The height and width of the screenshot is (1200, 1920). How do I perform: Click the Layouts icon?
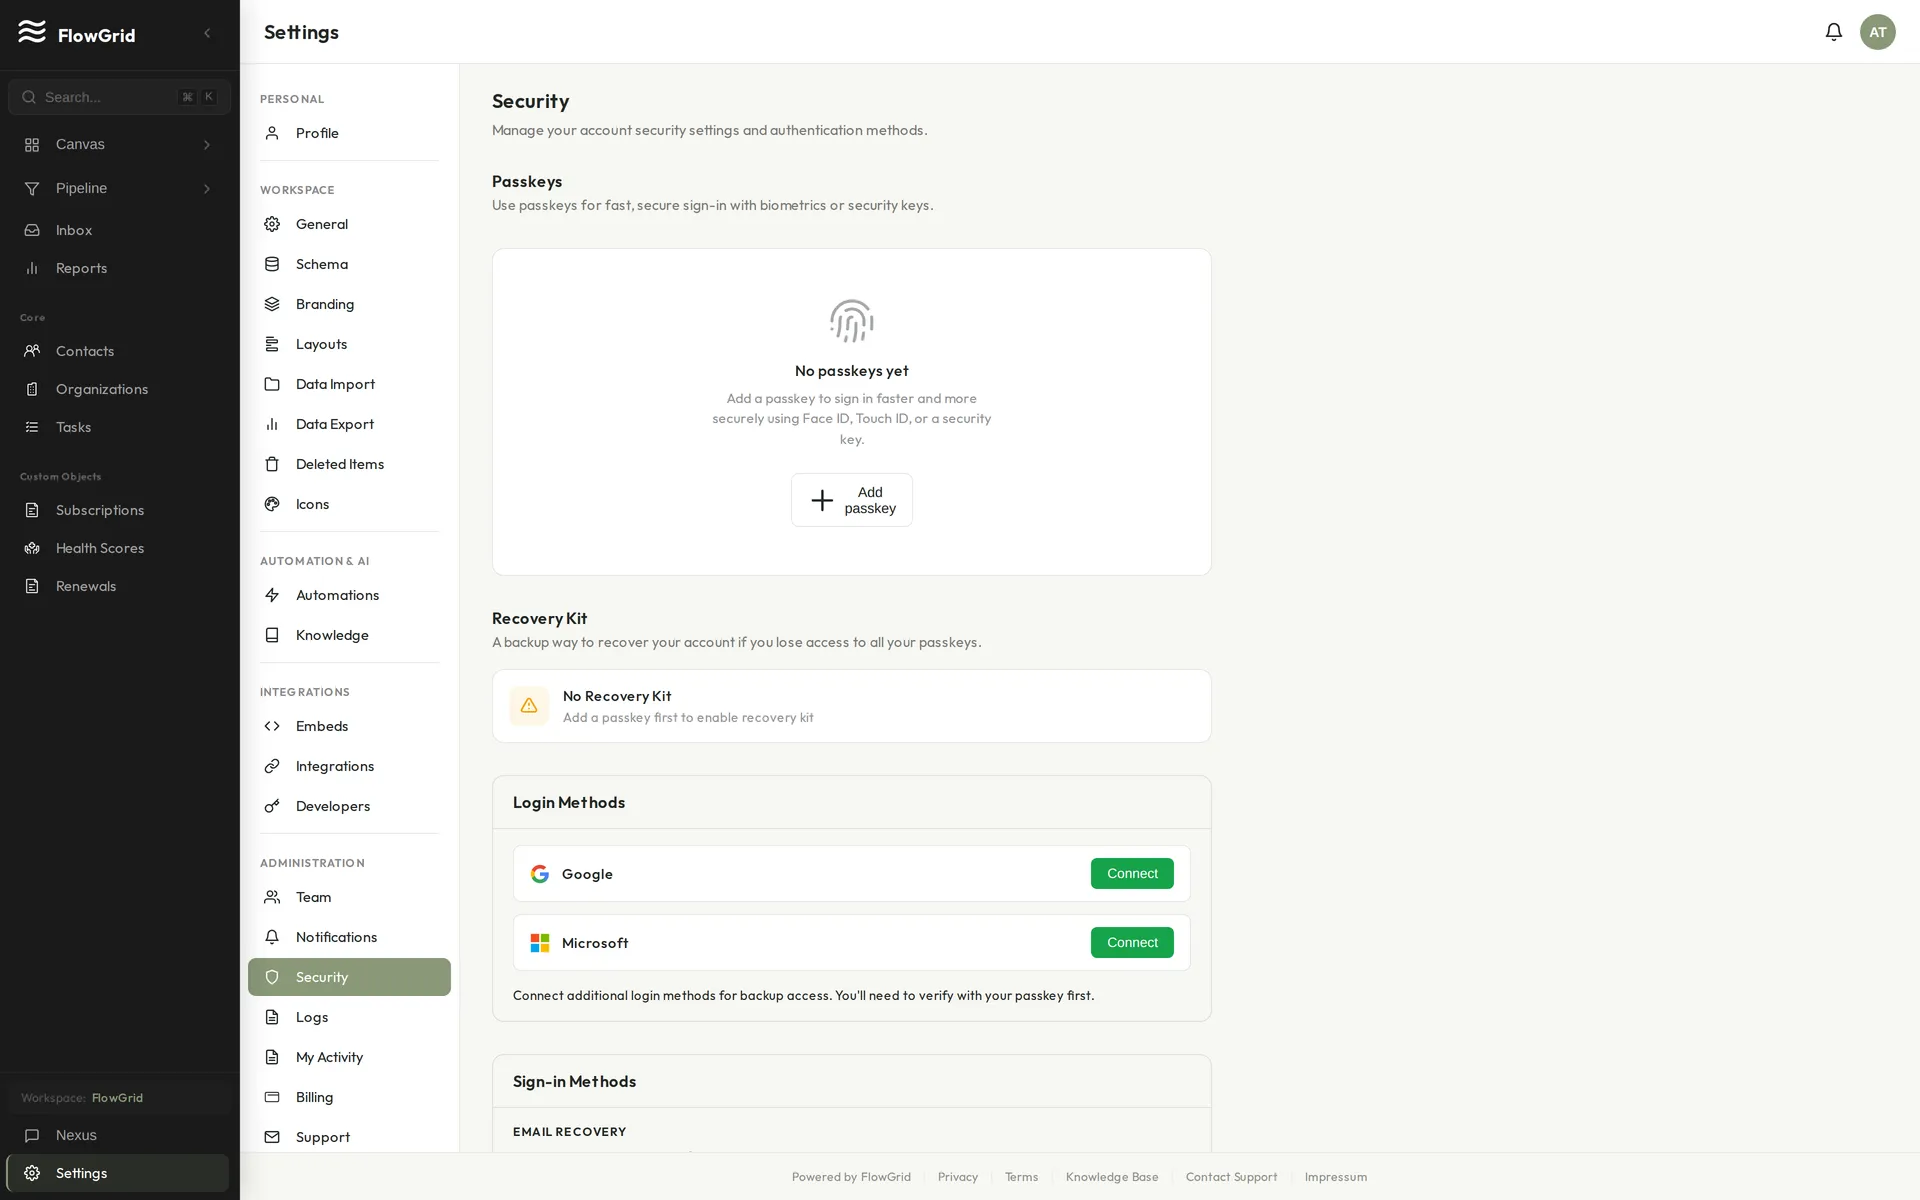[x=272, y=344]
